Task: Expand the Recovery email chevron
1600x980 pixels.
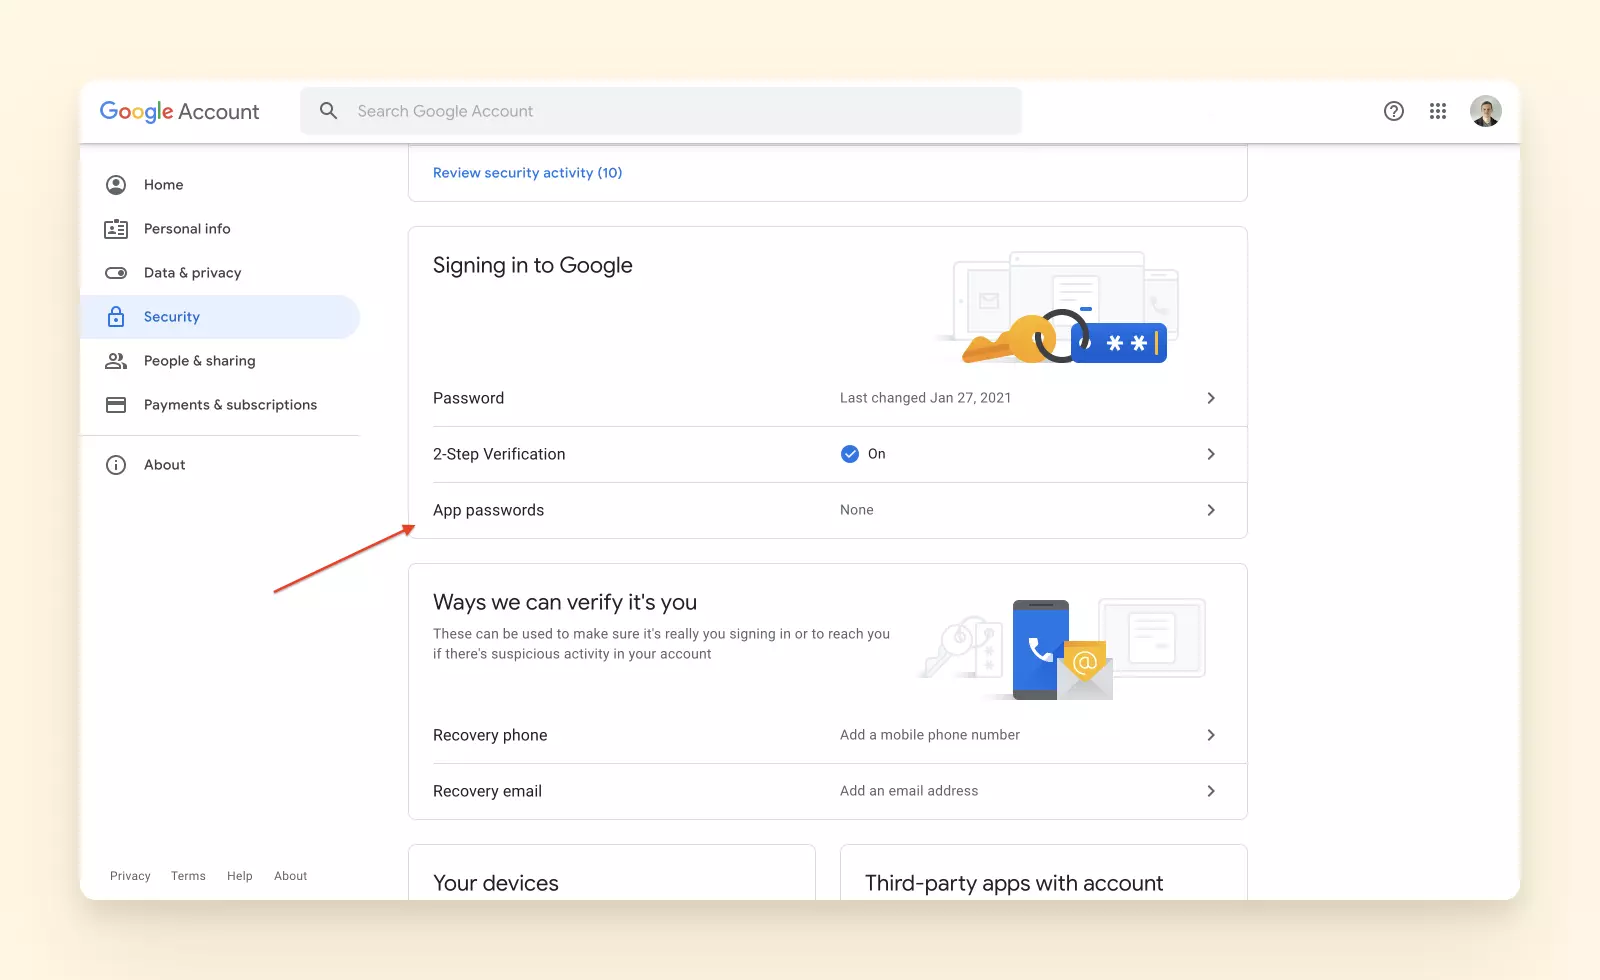Action: click(1211, 791)
